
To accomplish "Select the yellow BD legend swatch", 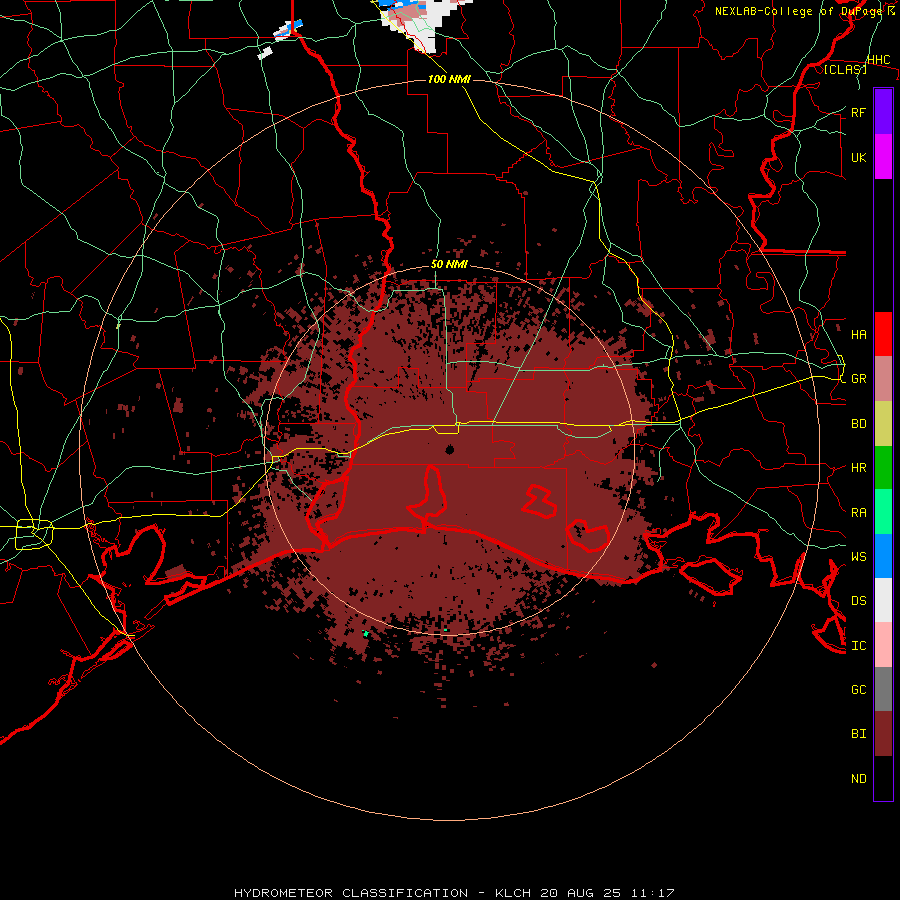I will click(x=883, y=423).
